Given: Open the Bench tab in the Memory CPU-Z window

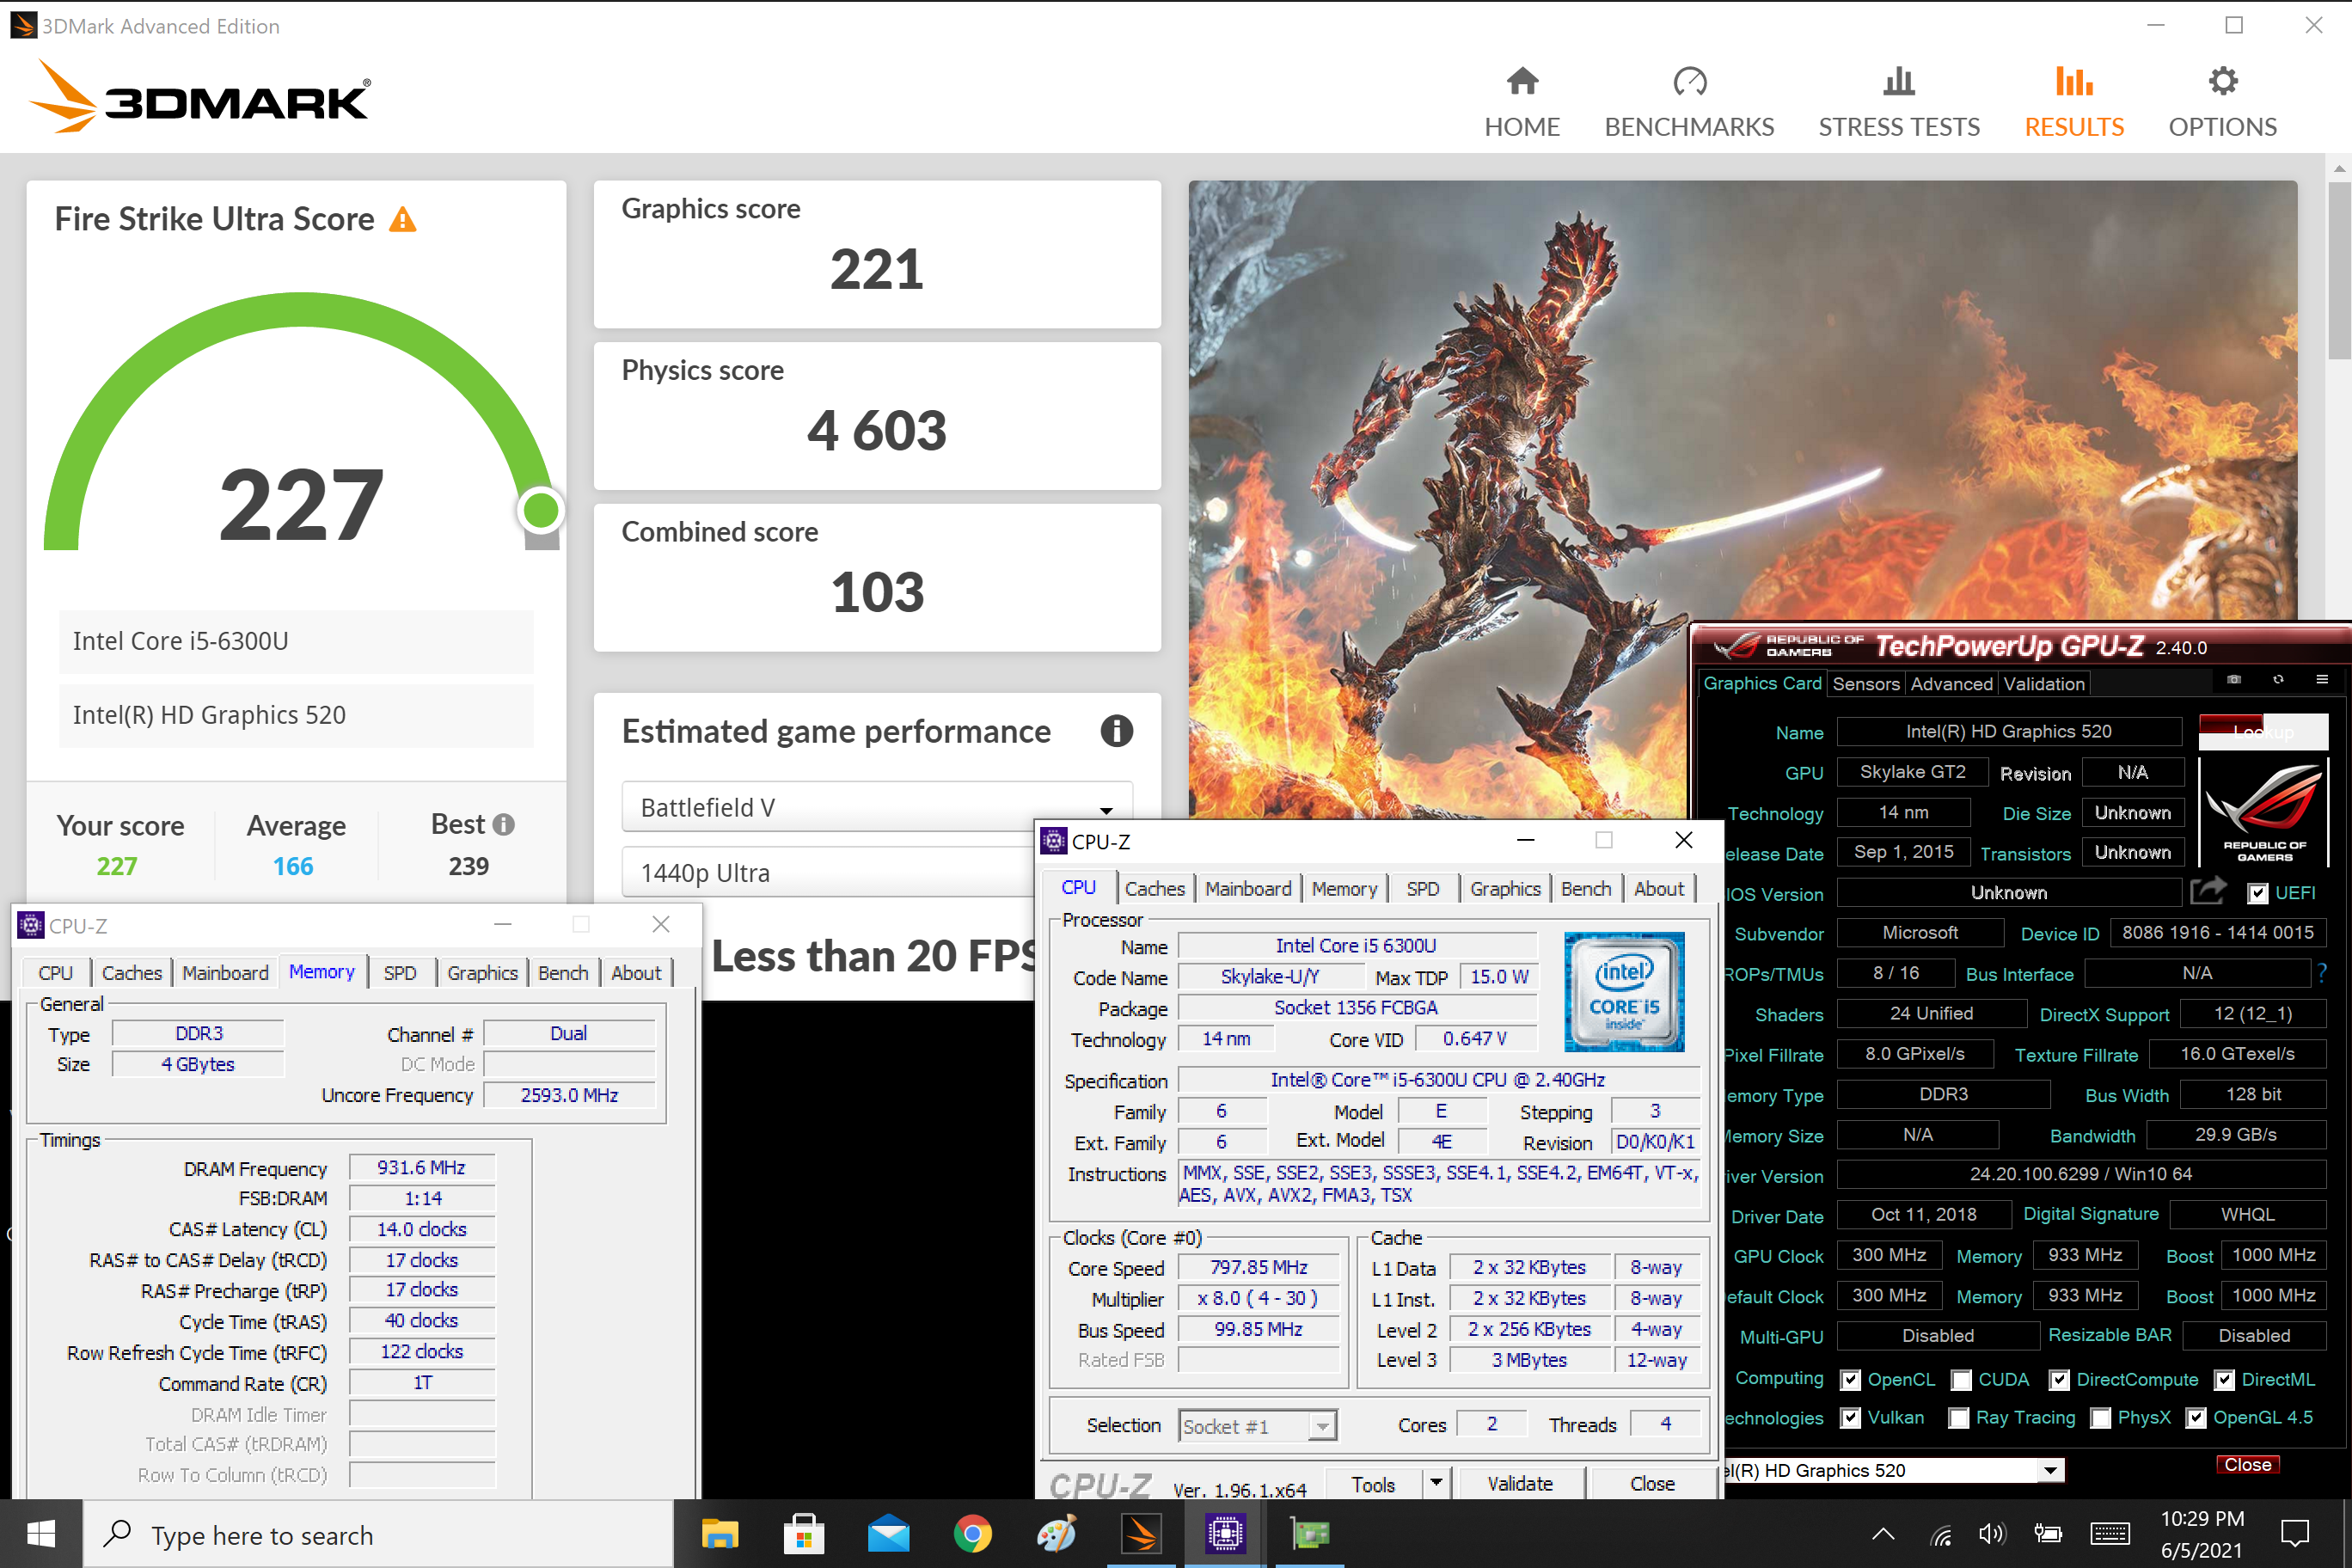Looking at the screenshot, I should 563,972.
